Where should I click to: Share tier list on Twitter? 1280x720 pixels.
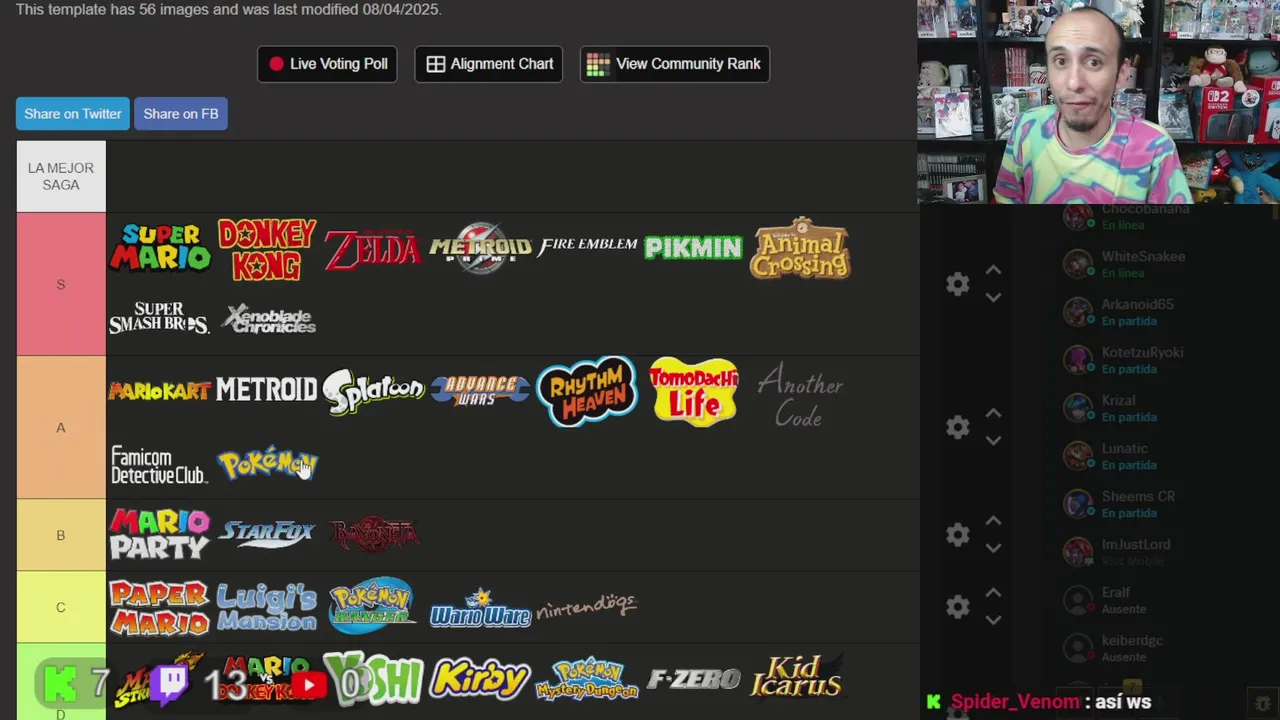[73, 114]
